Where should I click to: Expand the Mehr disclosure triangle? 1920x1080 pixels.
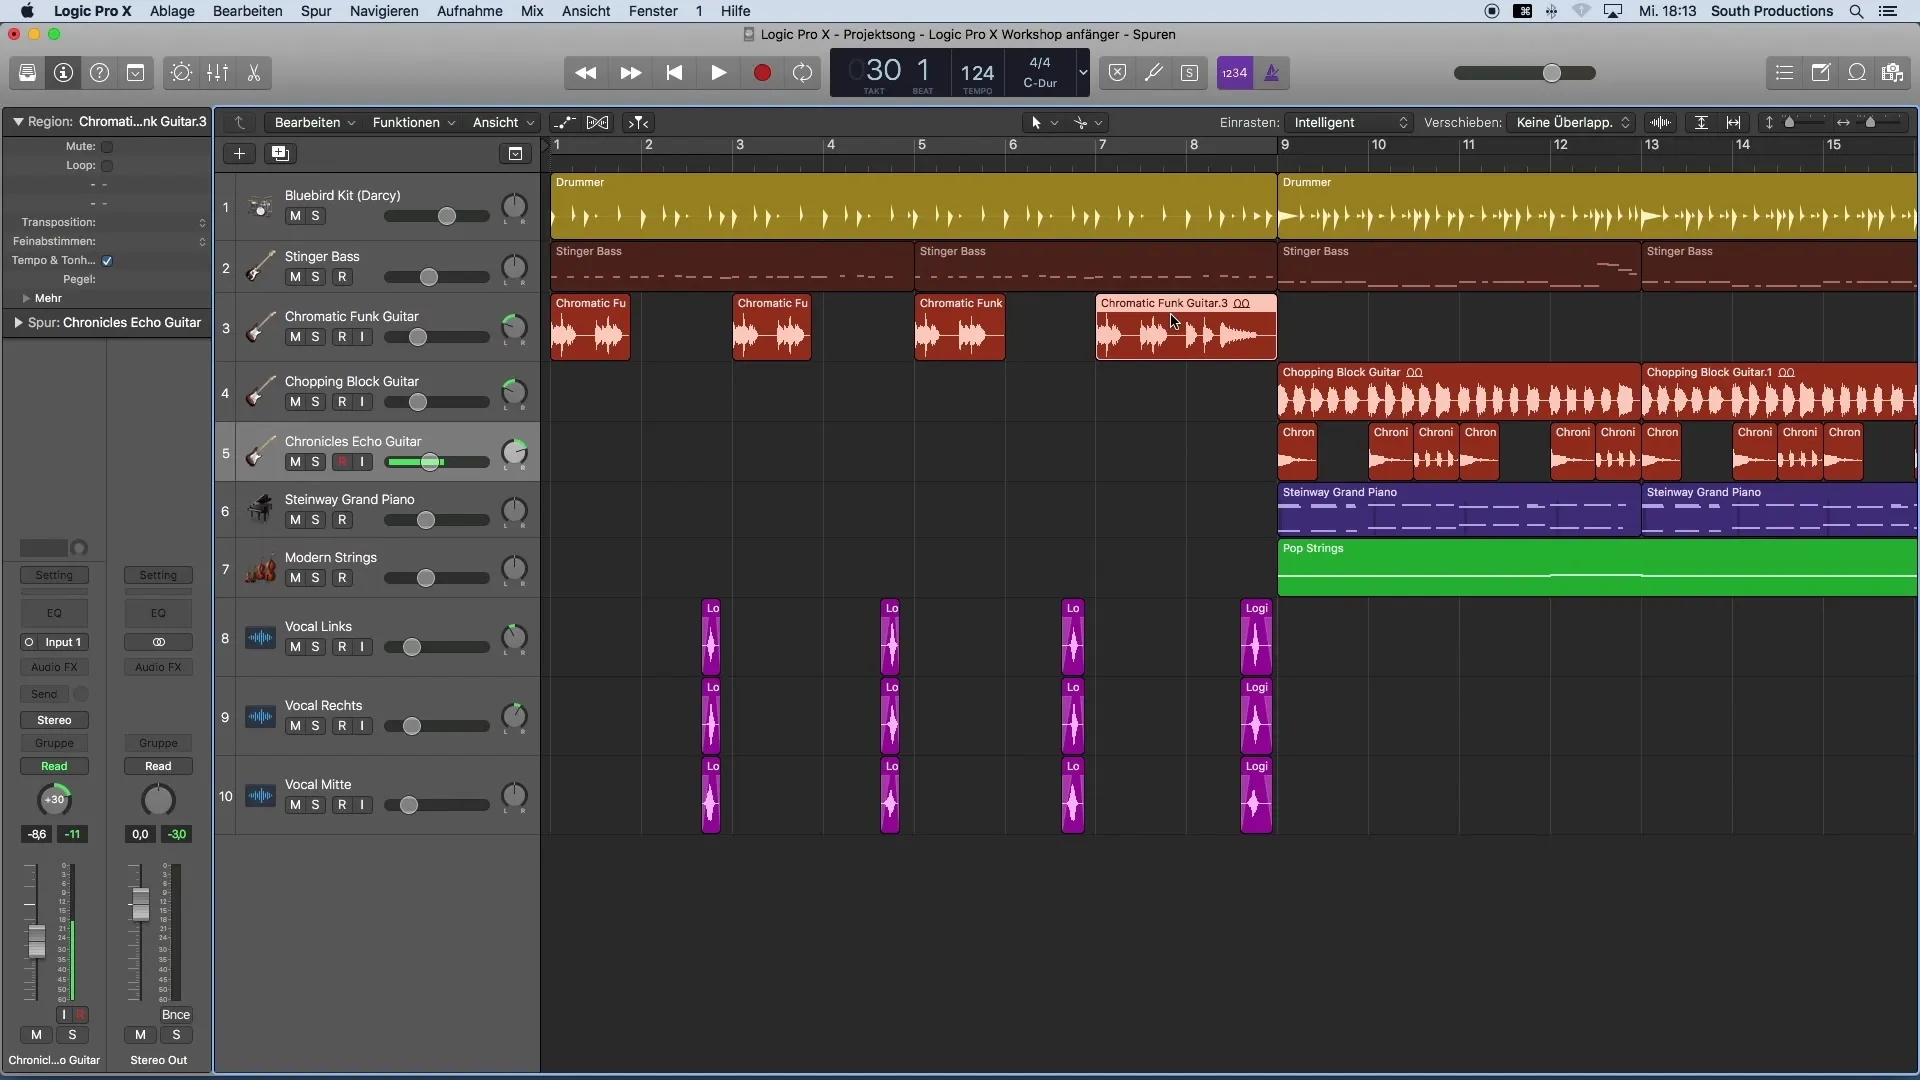tap(26, 299)
